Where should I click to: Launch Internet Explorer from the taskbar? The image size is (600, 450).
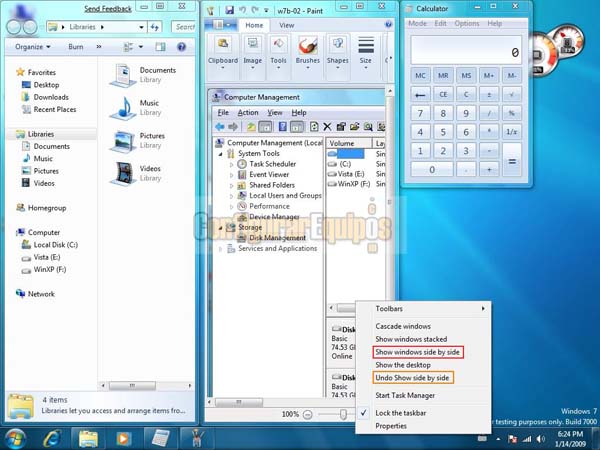click(x=52, y=439)
